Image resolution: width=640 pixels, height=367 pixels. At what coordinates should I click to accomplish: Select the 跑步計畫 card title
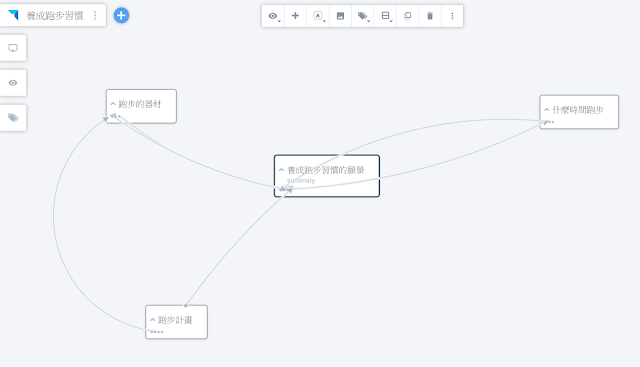[x=175, y=320]
